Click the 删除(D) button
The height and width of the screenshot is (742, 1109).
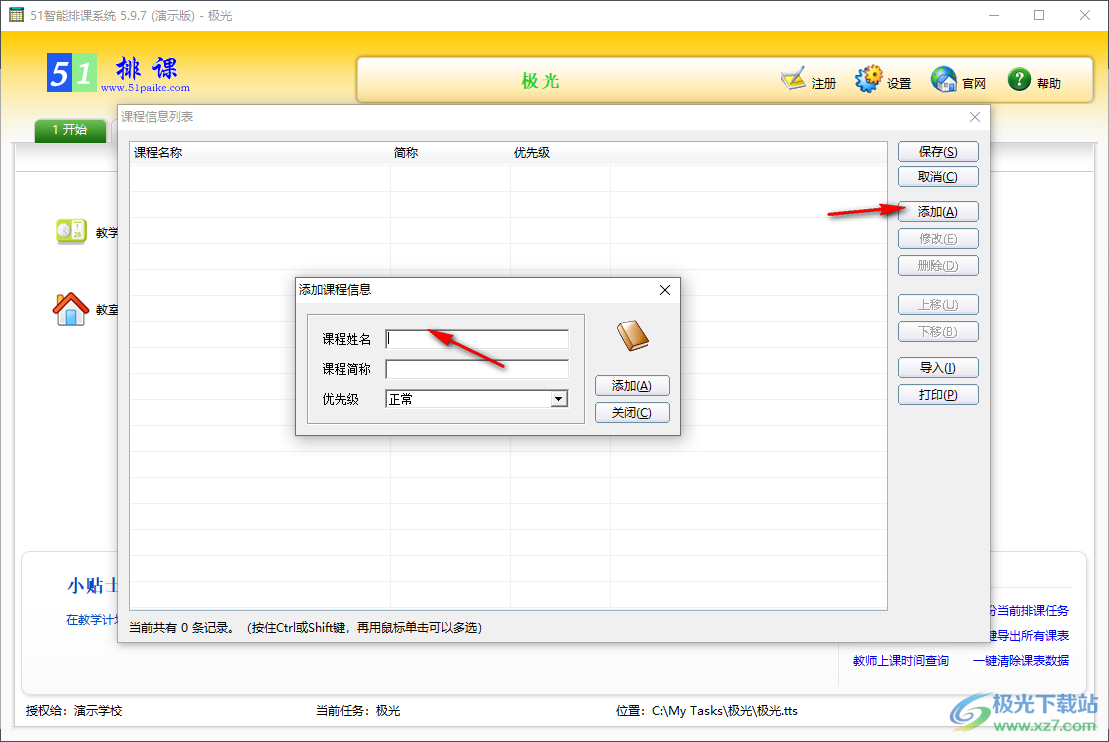[938, 265]
